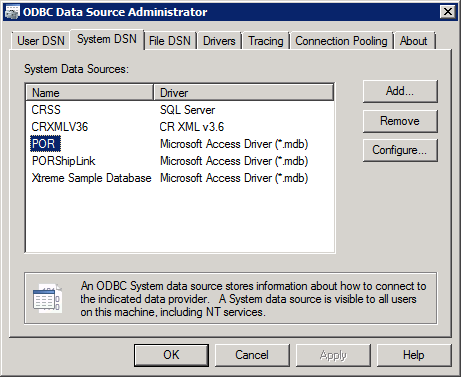The width and height of the screenshot is (461, 377).
Task: Switch to Connection Pooling tab
Action: pos(341,41)
